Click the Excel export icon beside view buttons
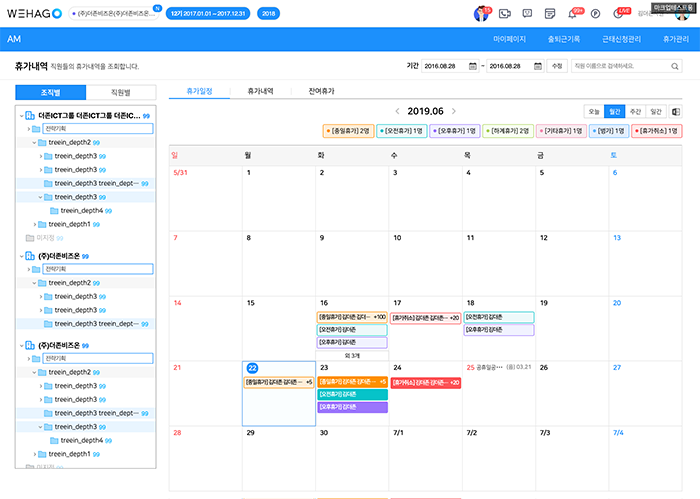Viewport: 700px width, 499px height. [676, 111]
